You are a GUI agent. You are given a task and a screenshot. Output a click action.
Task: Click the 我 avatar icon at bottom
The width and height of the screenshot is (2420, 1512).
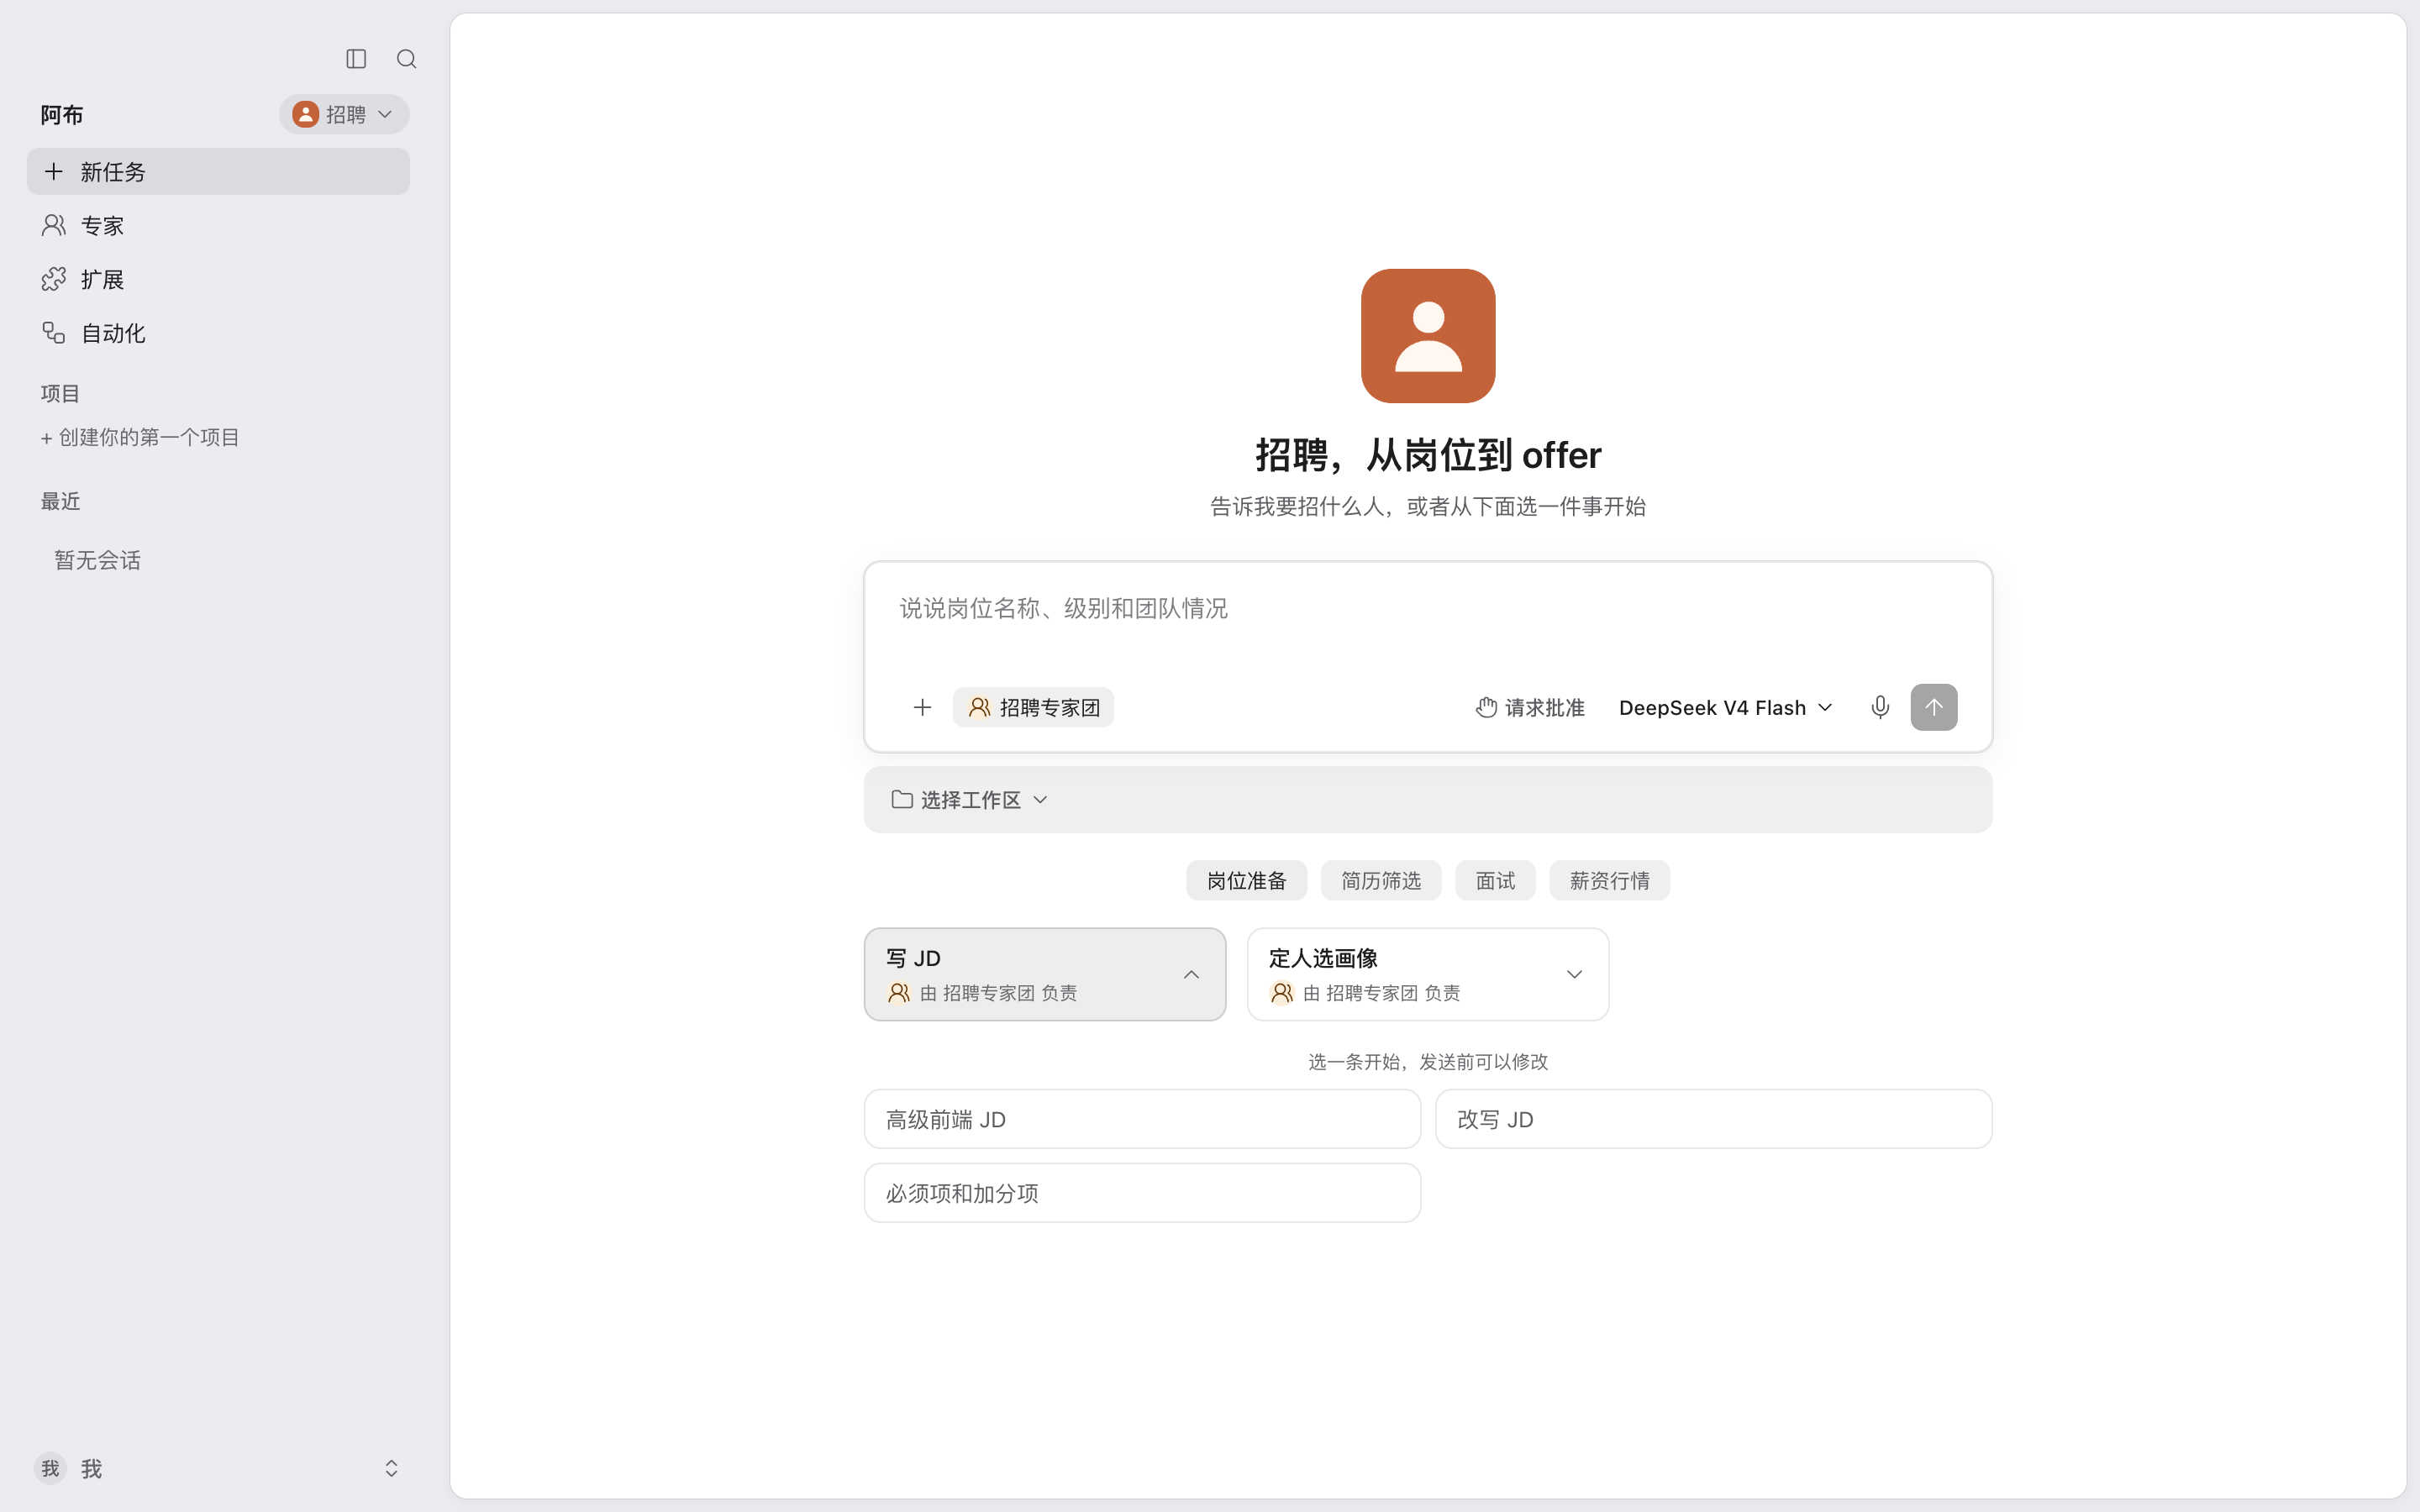click(50, 1468)
